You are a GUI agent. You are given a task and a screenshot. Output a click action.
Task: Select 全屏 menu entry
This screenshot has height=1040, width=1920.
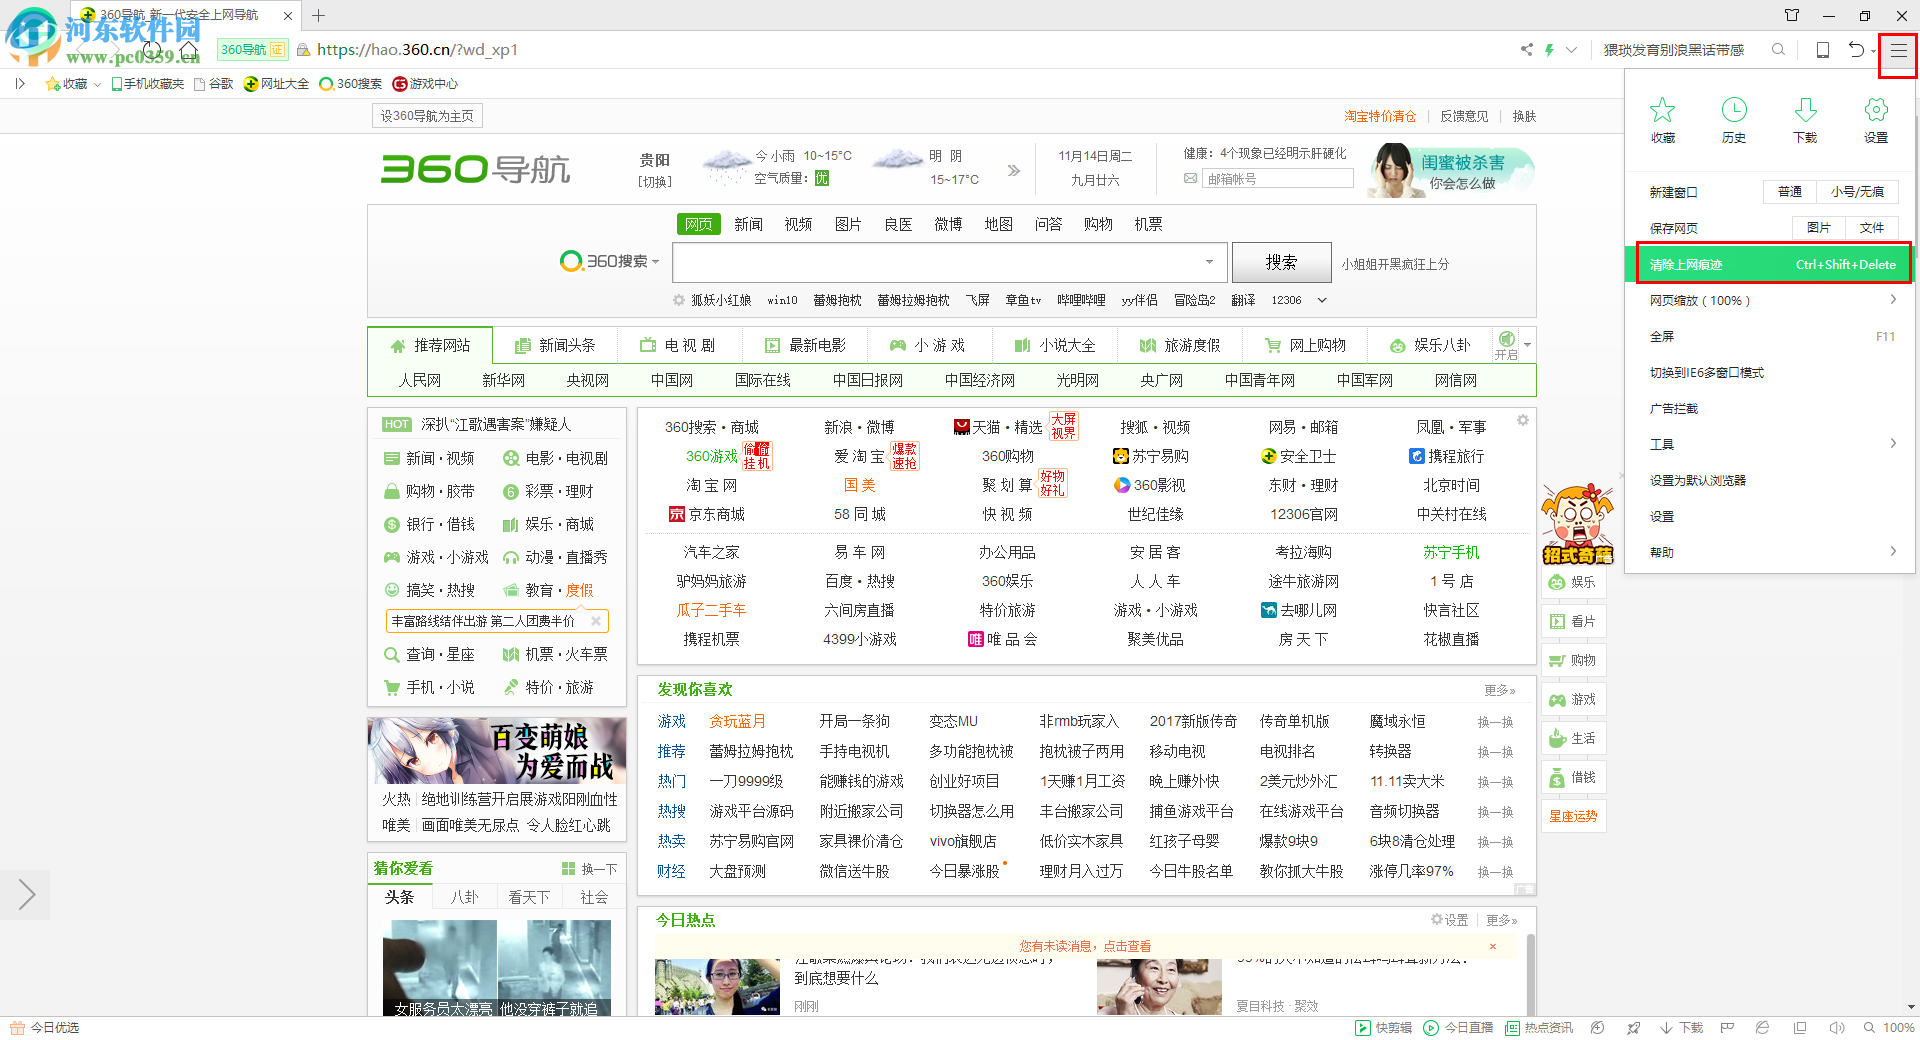click(x=1771, y=336)
